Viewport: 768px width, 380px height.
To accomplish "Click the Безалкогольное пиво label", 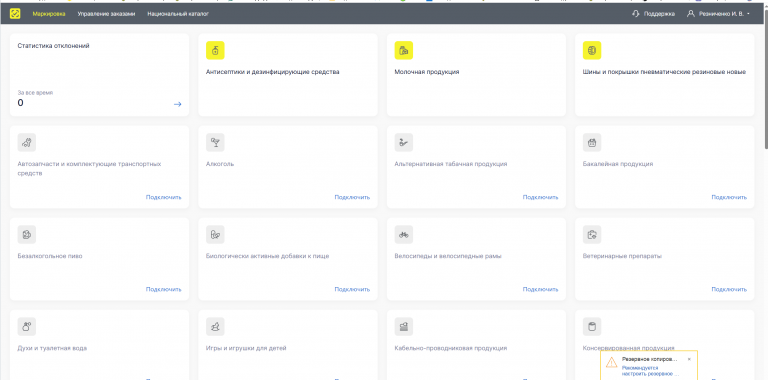I will point(50,256).
